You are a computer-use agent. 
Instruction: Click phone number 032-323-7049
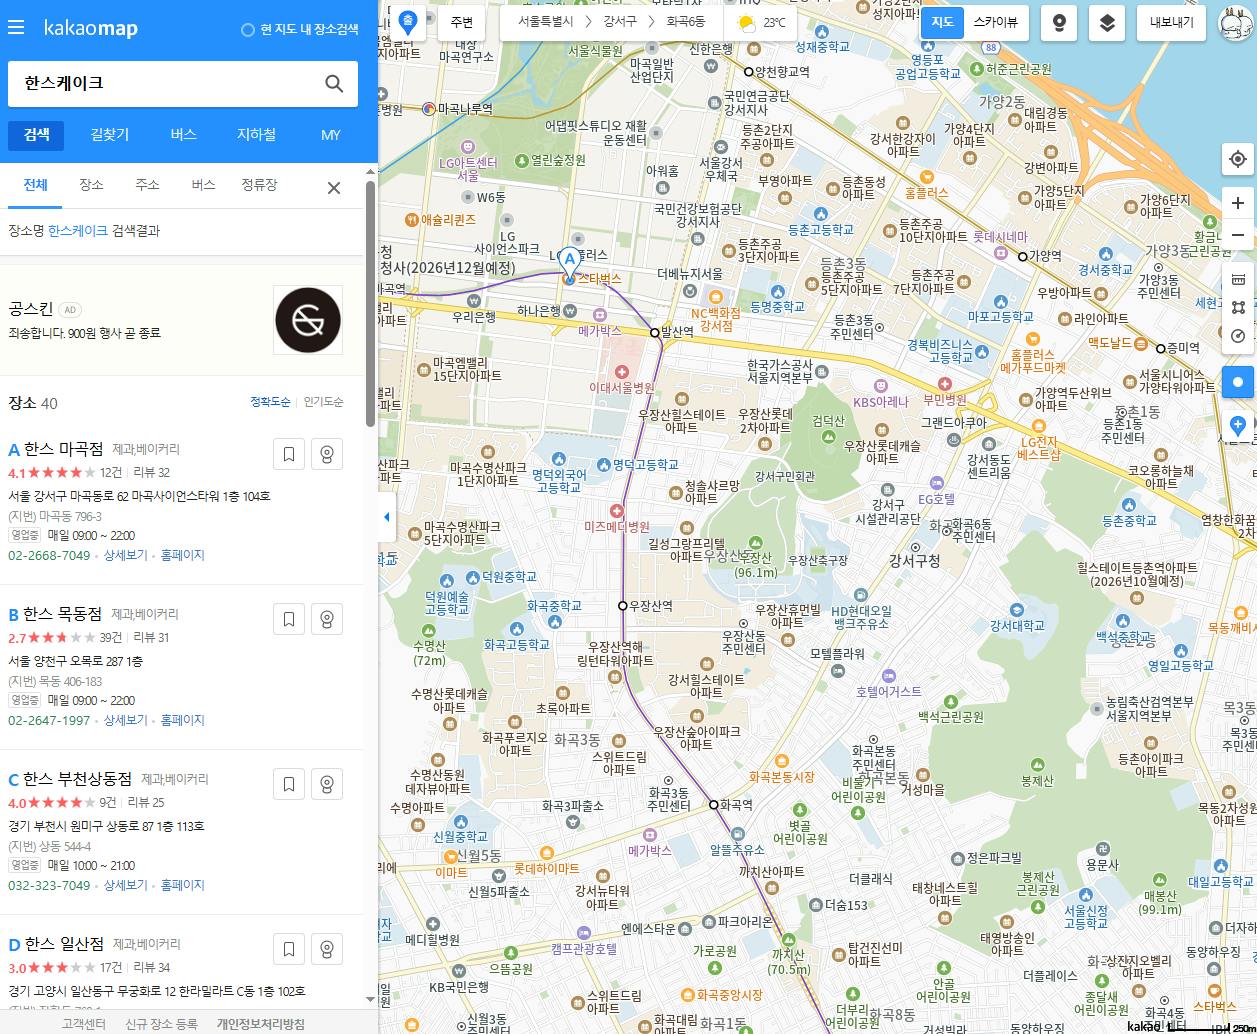(49, 885)
